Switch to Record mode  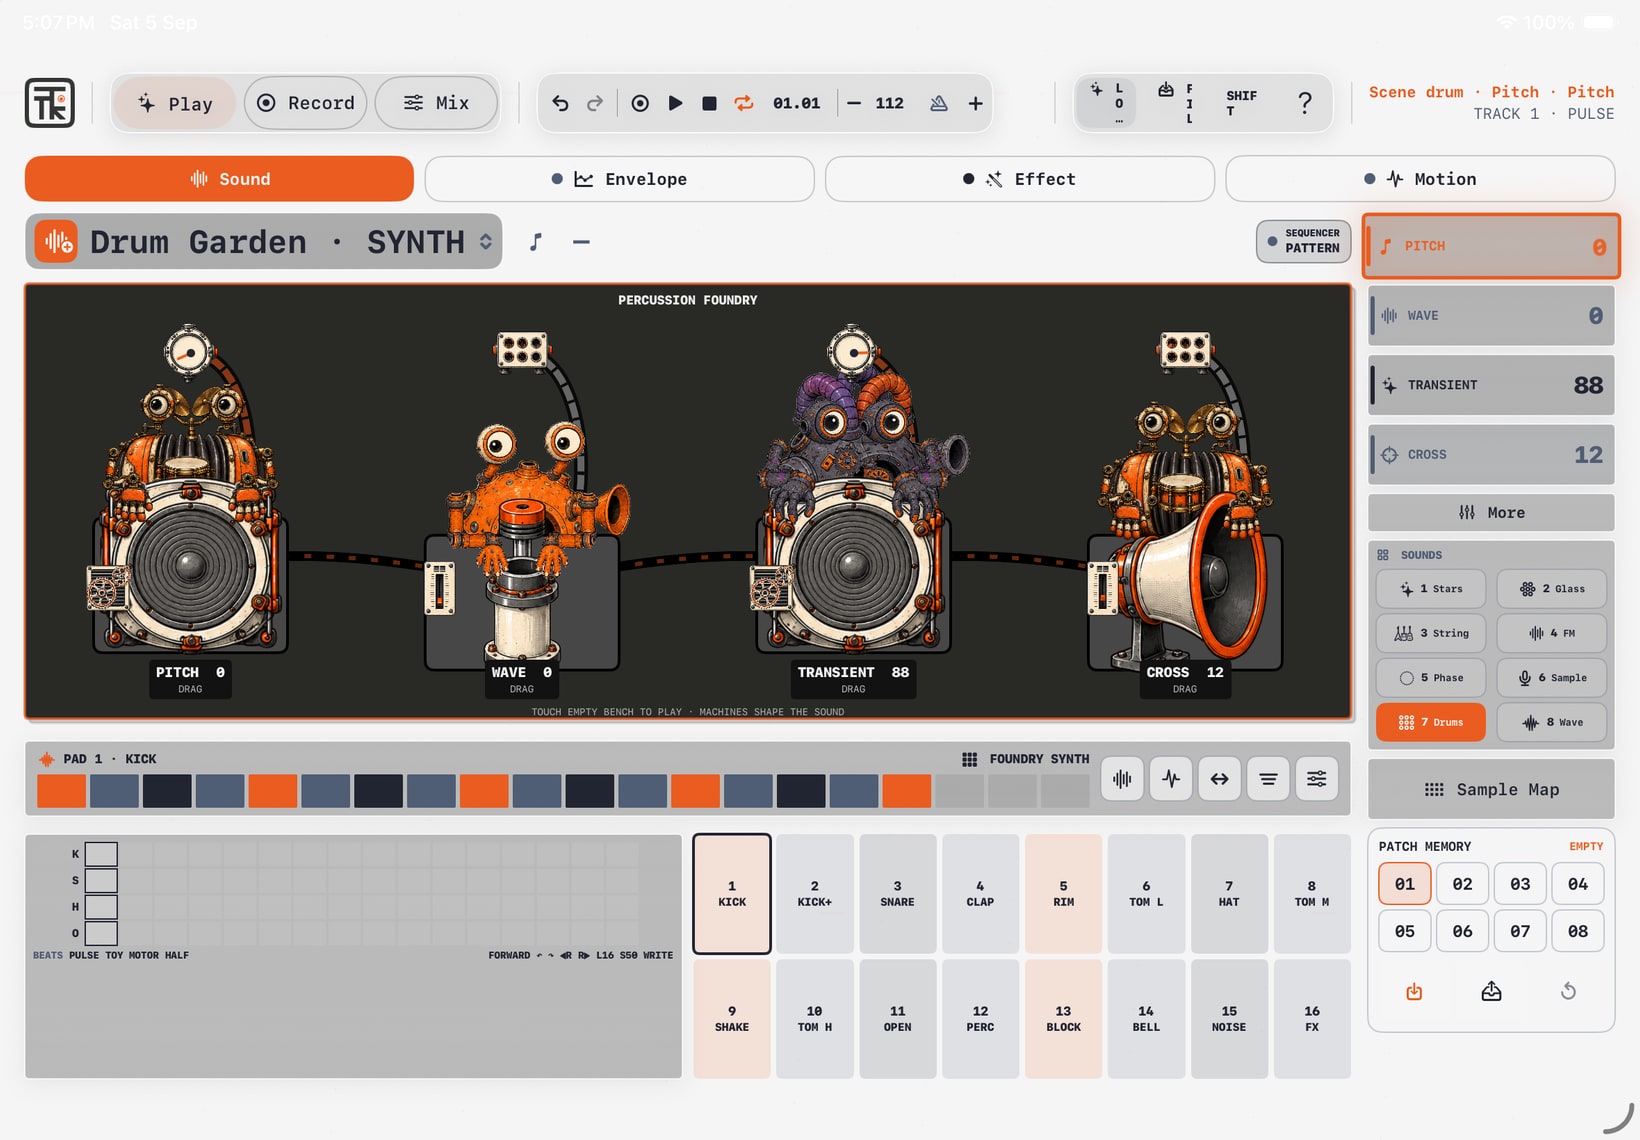306,103
